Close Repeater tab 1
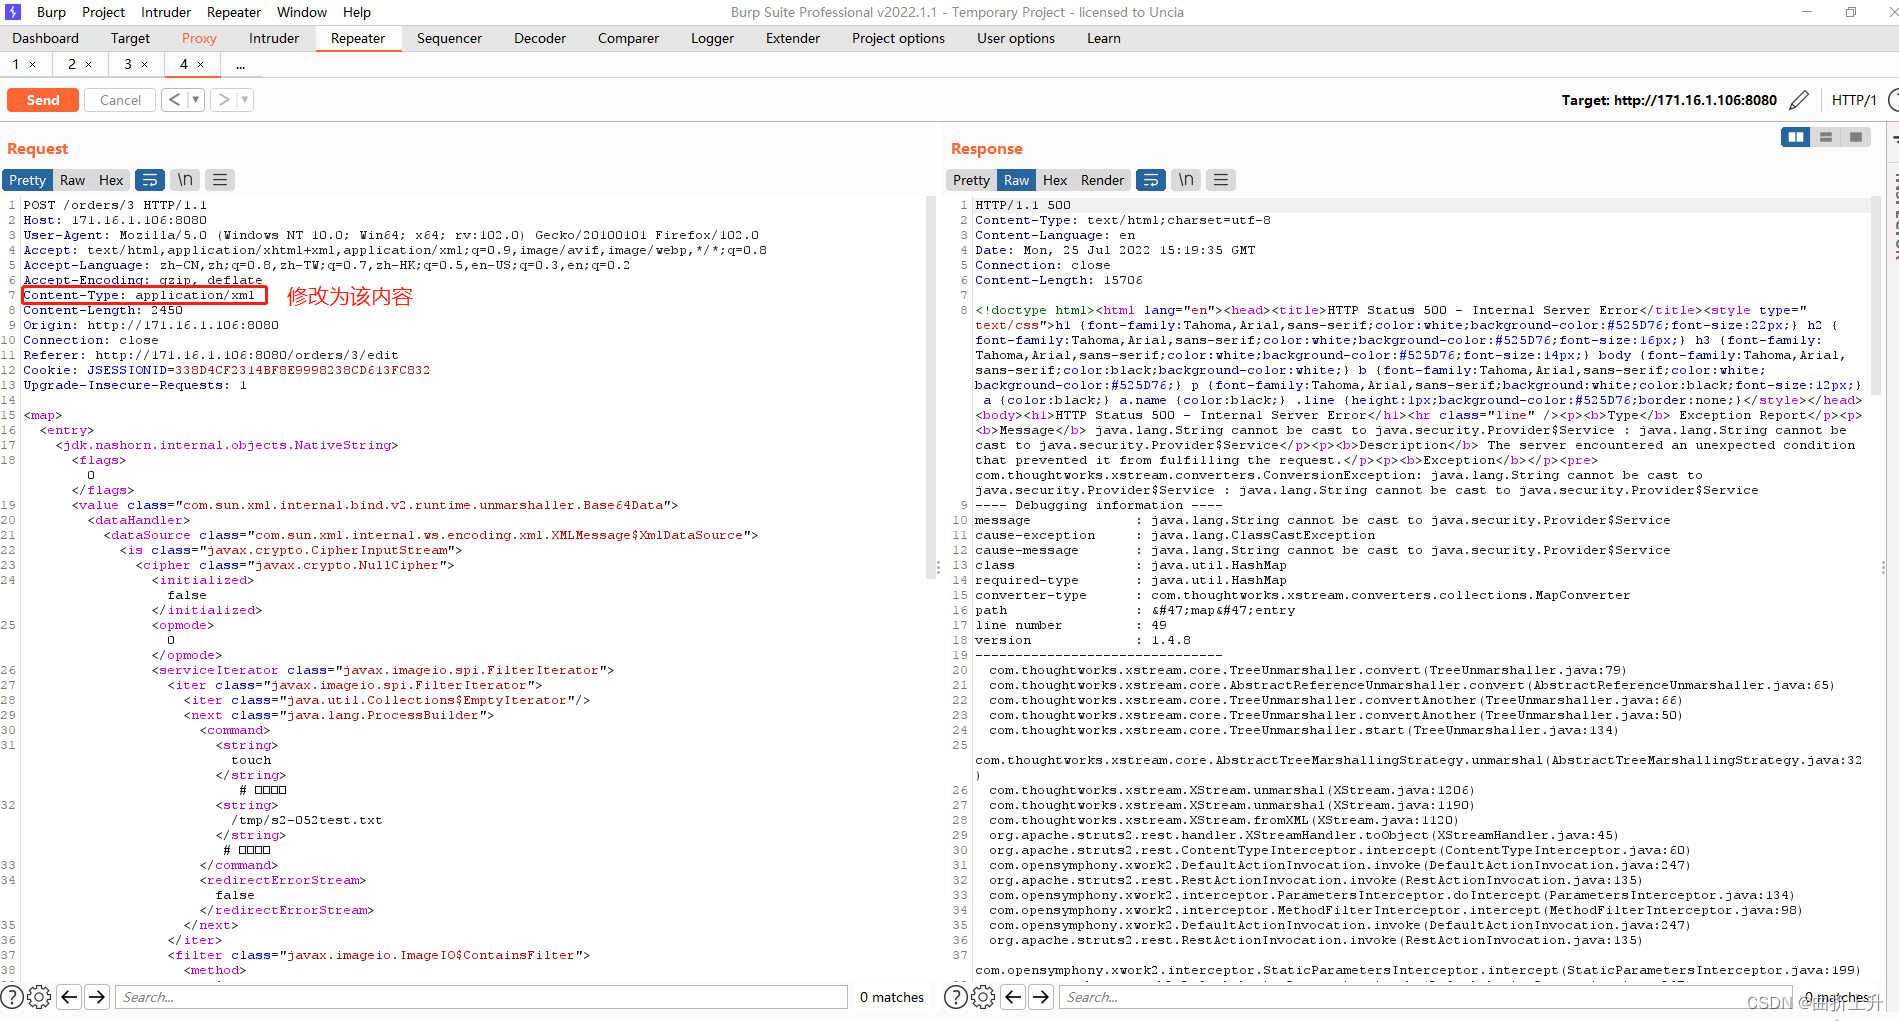 pyautogui.click(x=33, y=64)
